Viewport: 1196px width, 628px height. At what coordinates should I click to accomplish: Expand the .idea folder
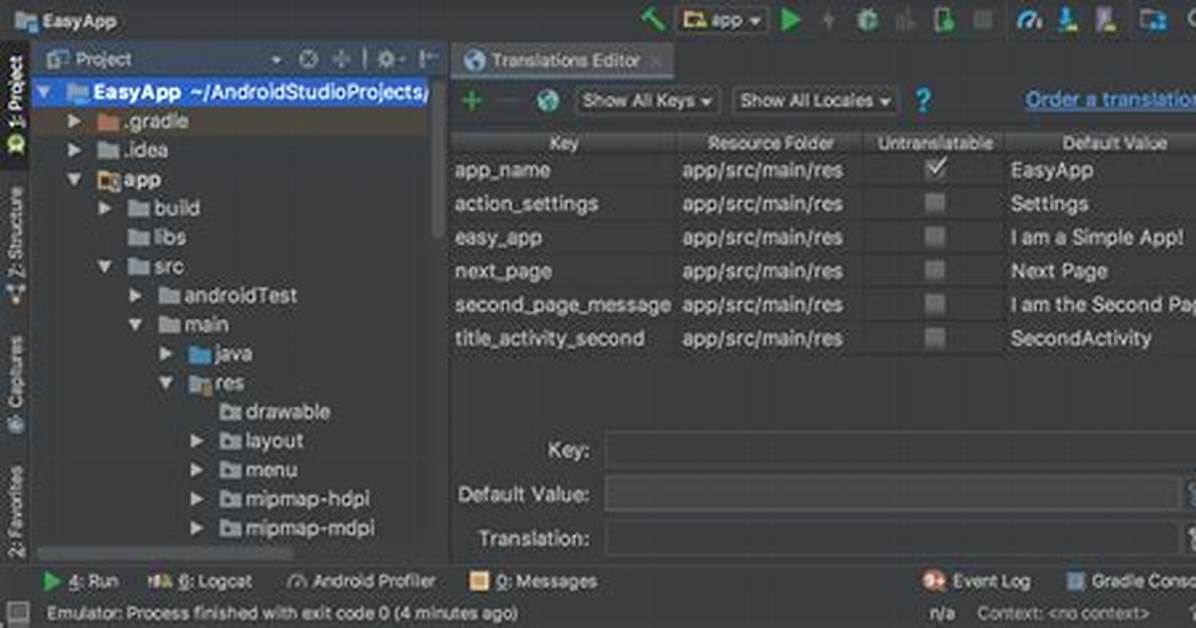click(x=74, y=150)
